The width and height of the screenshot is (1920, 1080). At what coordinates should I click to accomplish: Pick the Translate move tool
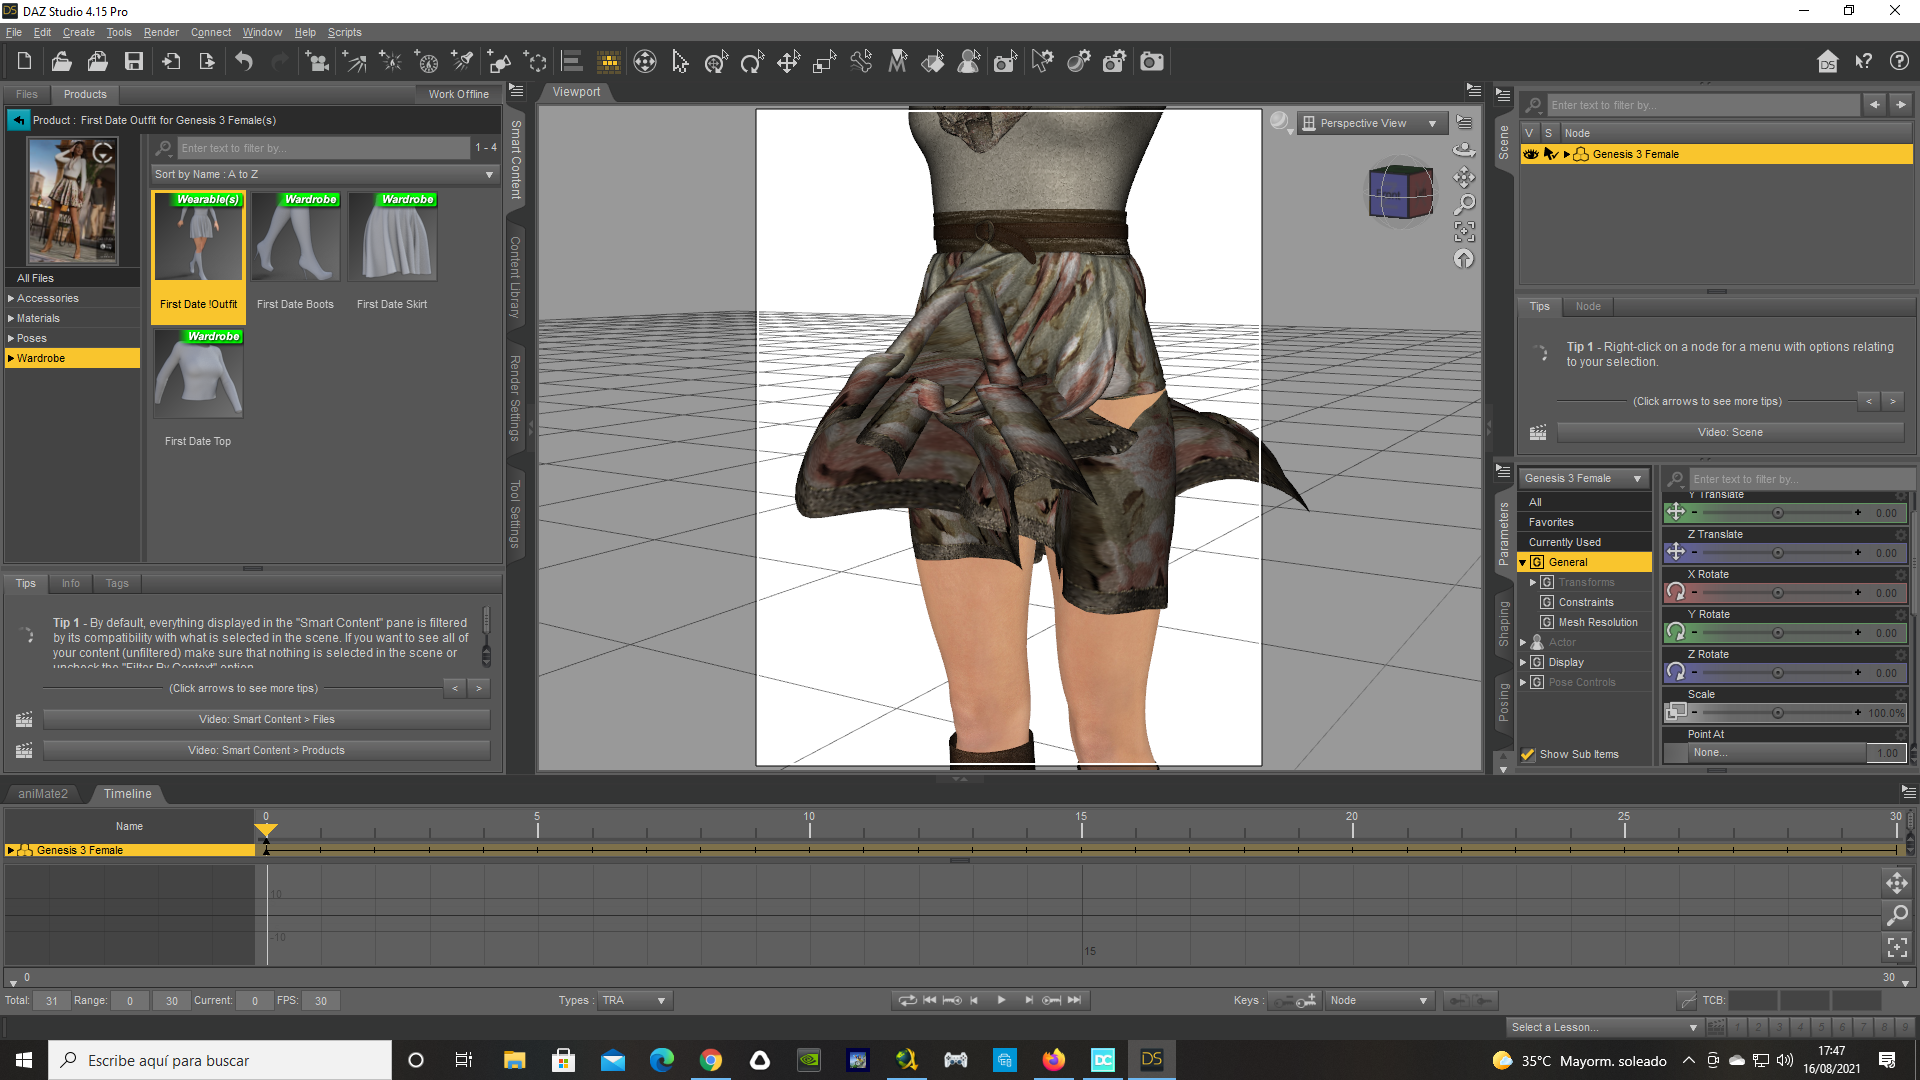coord(788,62)
